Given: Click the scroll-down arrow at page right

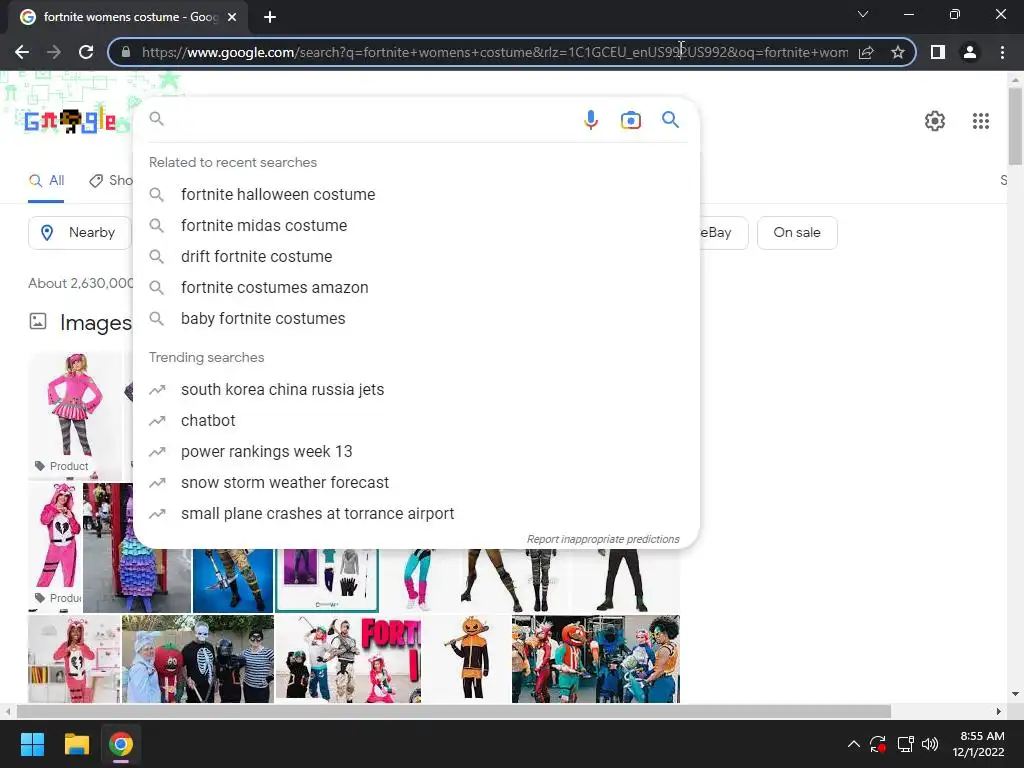Looking at the screenshot, I should [x=1015, y=694].
